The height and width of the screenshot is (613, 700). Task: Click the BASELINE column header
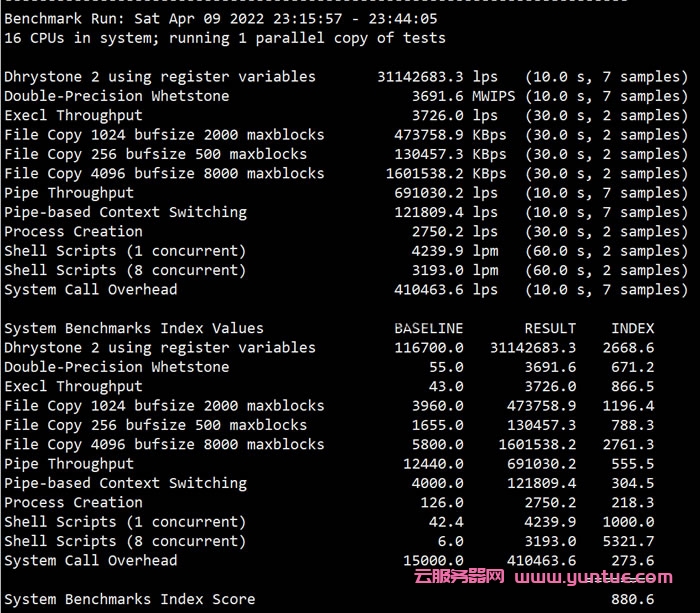(428, 328)
